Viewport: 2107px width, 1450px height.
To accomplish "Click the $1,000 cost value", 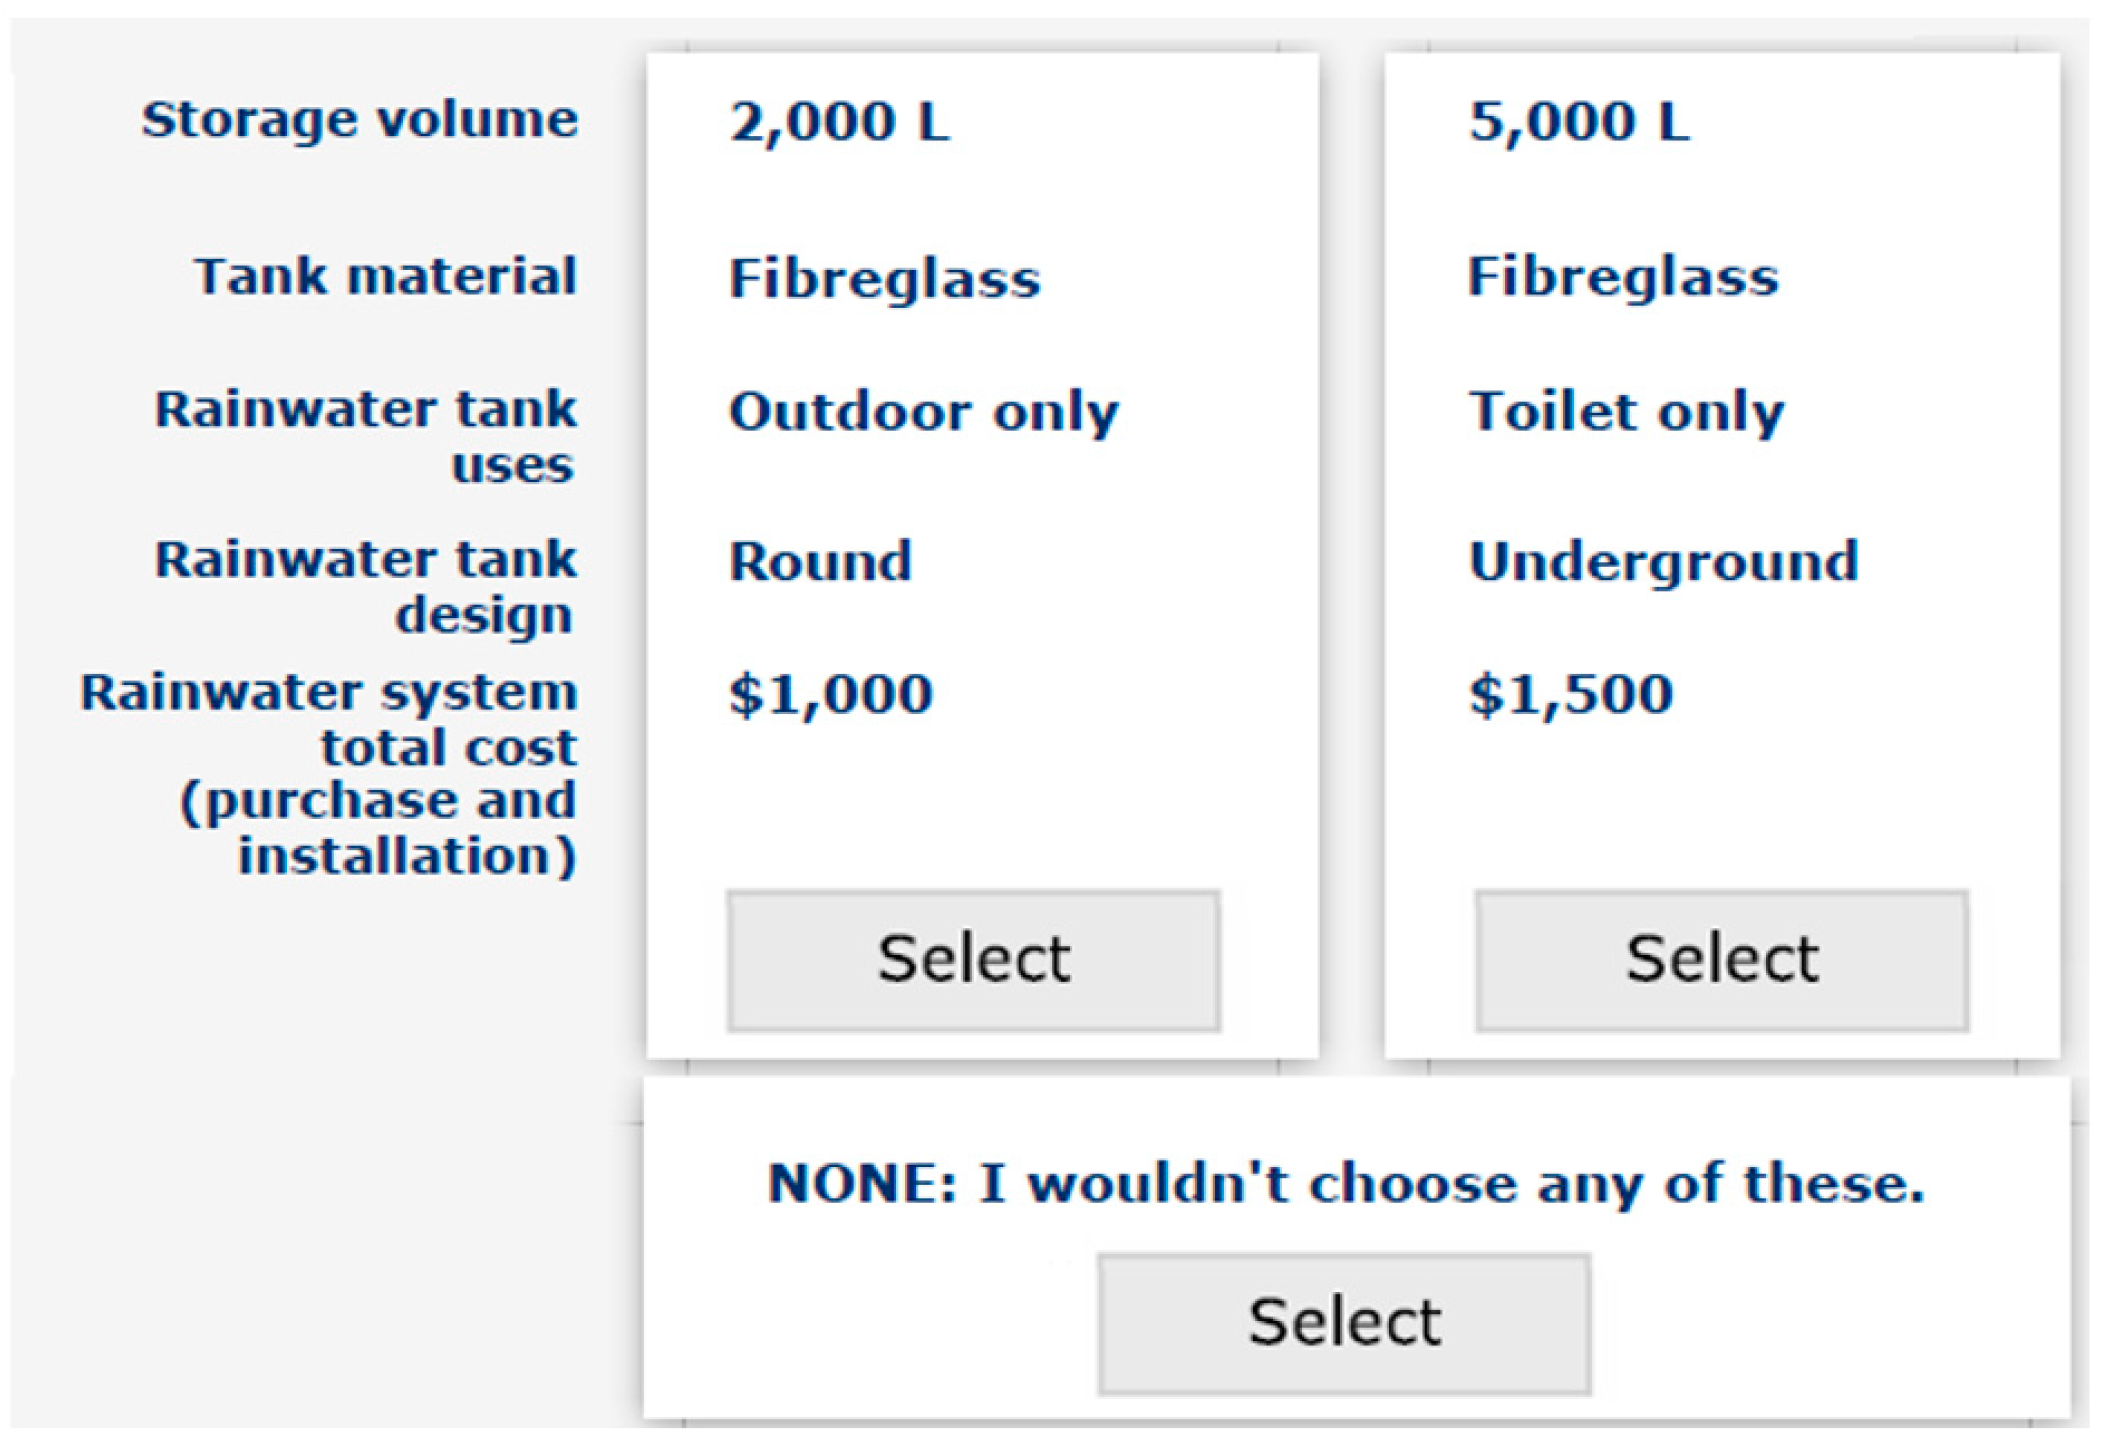I will [x=831, y=694].
